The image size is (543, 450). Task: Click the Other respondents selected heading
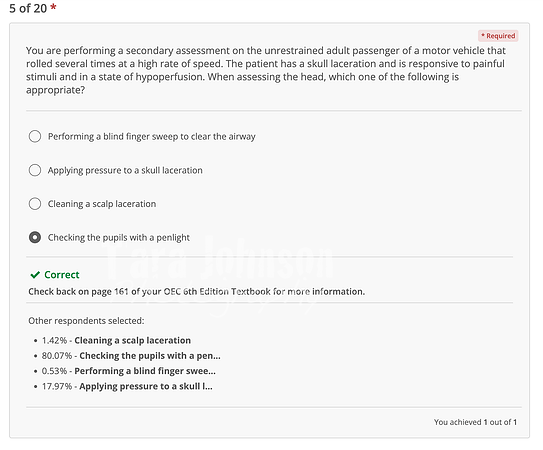pyautogui.click(x=86, y=321)
